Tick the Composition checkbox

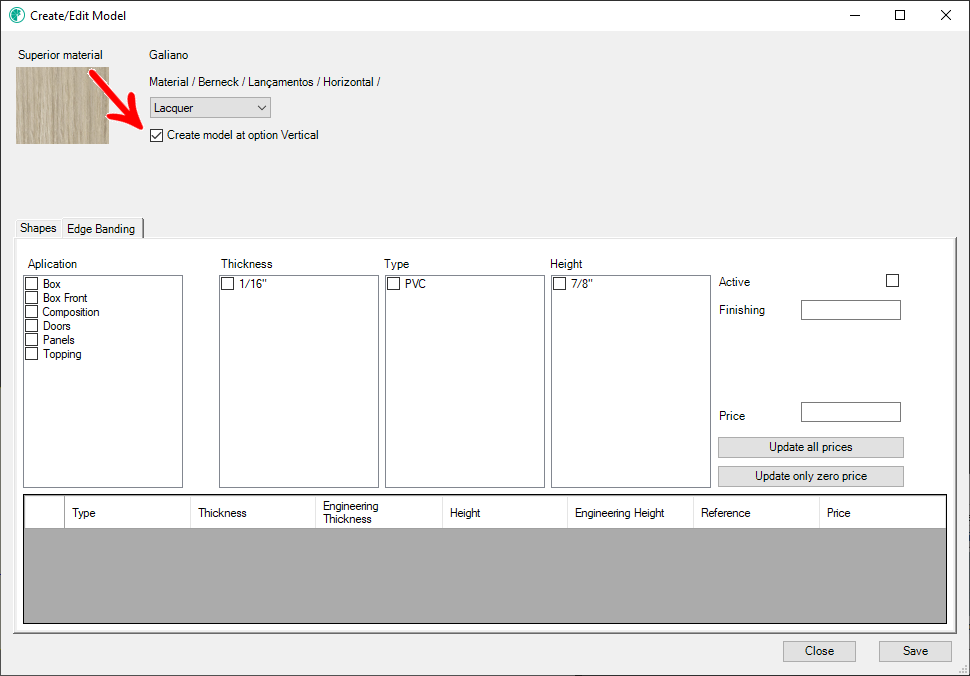(x=32, y=312)
